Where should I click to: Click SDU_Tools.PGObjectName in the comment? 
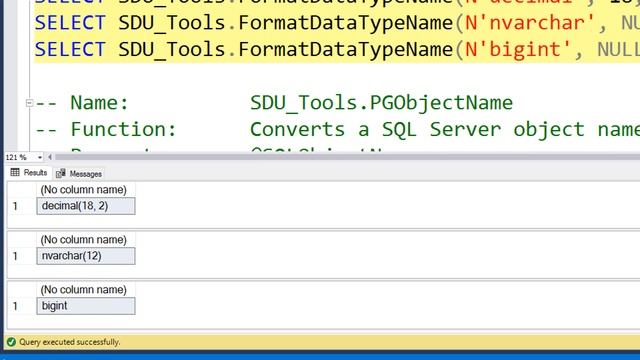click(381, 103)
